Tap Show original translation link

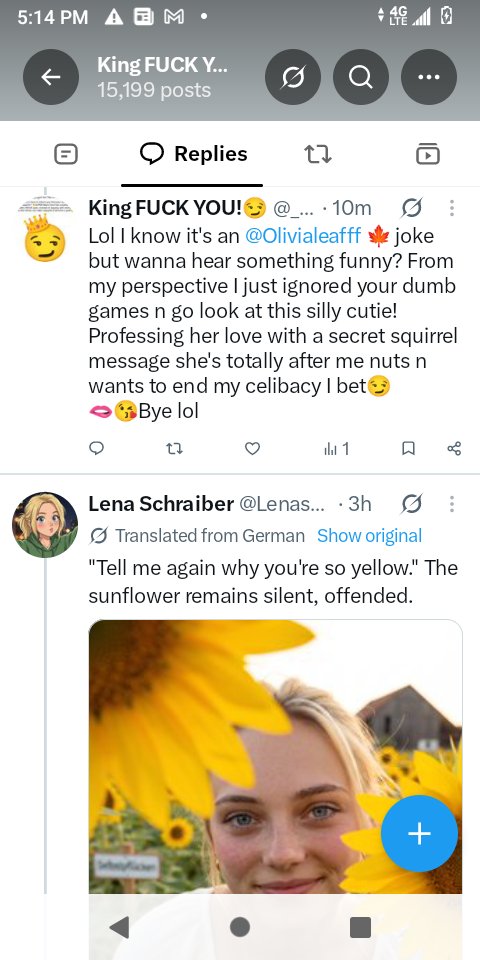(x=369, y=536)
